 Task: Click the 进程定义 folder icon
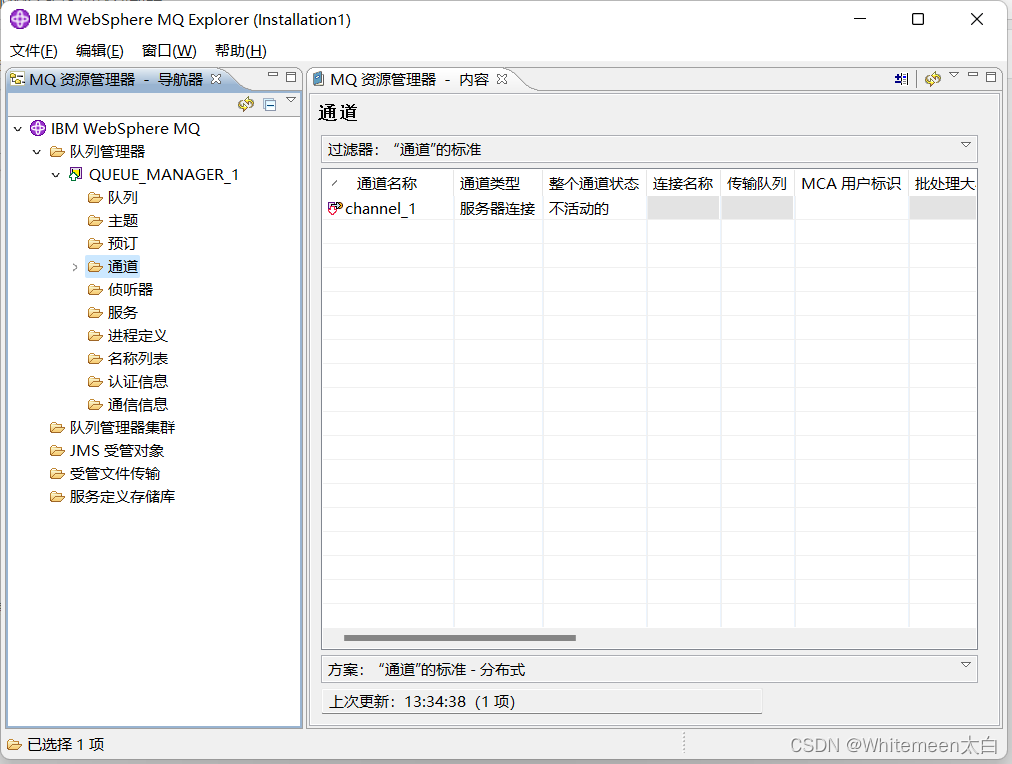[96, 336]
